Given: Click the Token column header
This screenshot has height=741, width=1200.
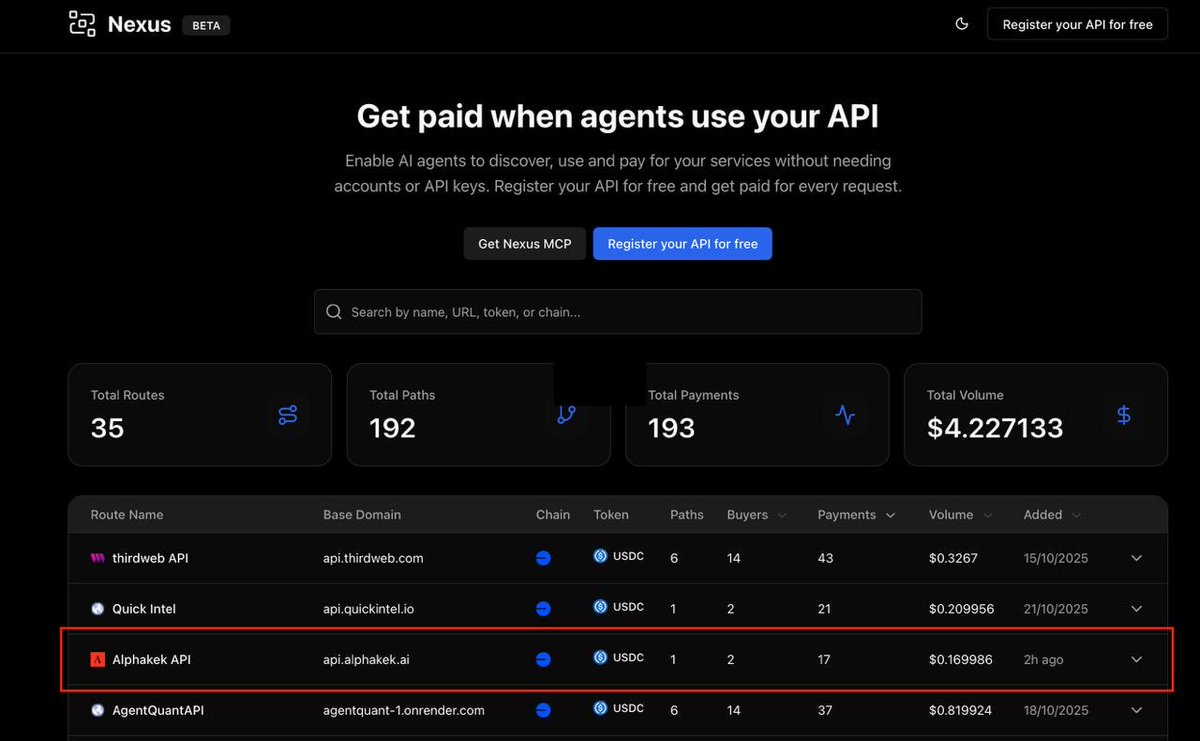Looking at the screenshot, I should pyautogui.click(x=611, y=515).
